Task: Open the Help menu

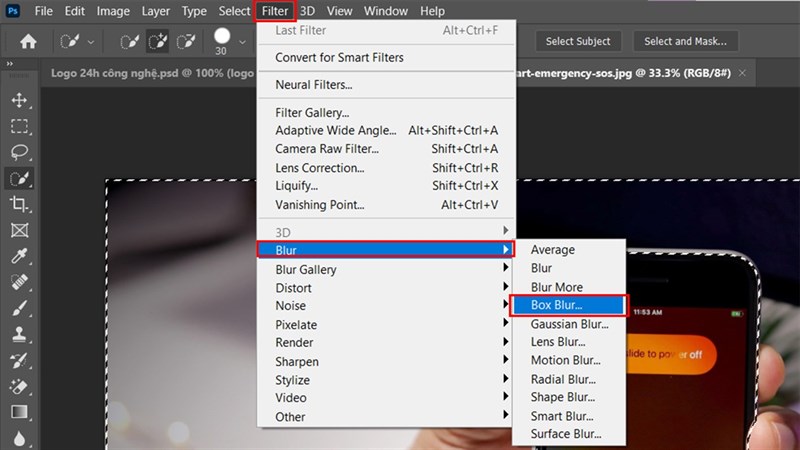Action: pyautogui.click(x=432, y=11)
